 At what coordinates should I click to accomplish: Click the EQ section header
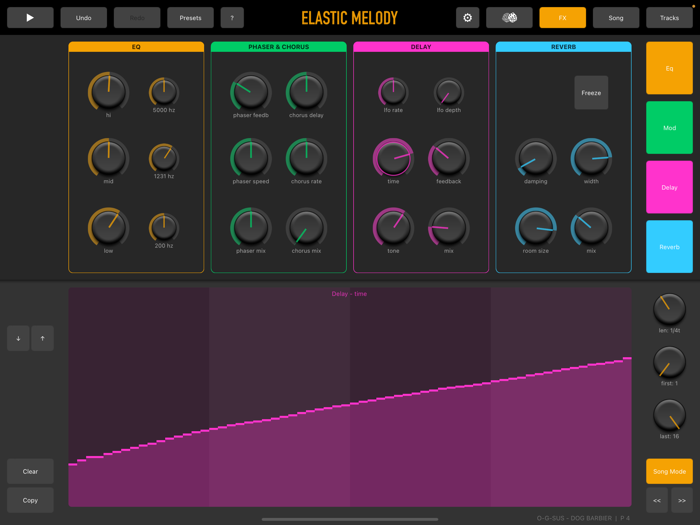tap(136, 46)
